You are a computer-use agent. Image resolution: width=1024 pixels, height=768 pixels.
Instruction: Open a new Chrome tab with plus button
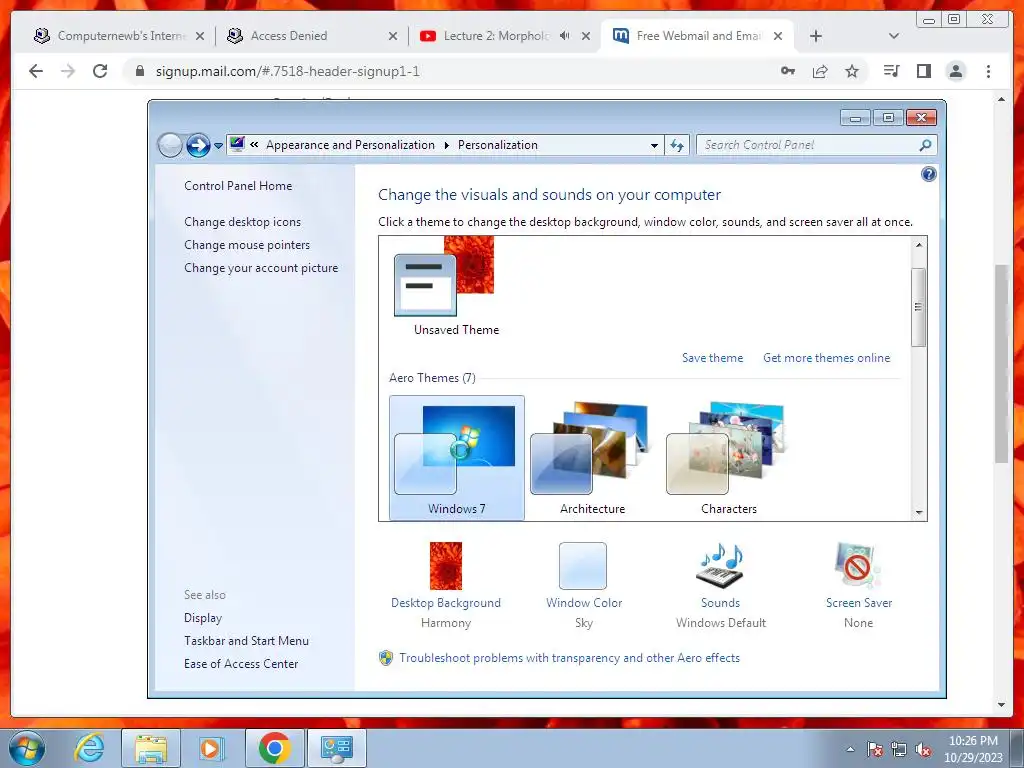816,36
